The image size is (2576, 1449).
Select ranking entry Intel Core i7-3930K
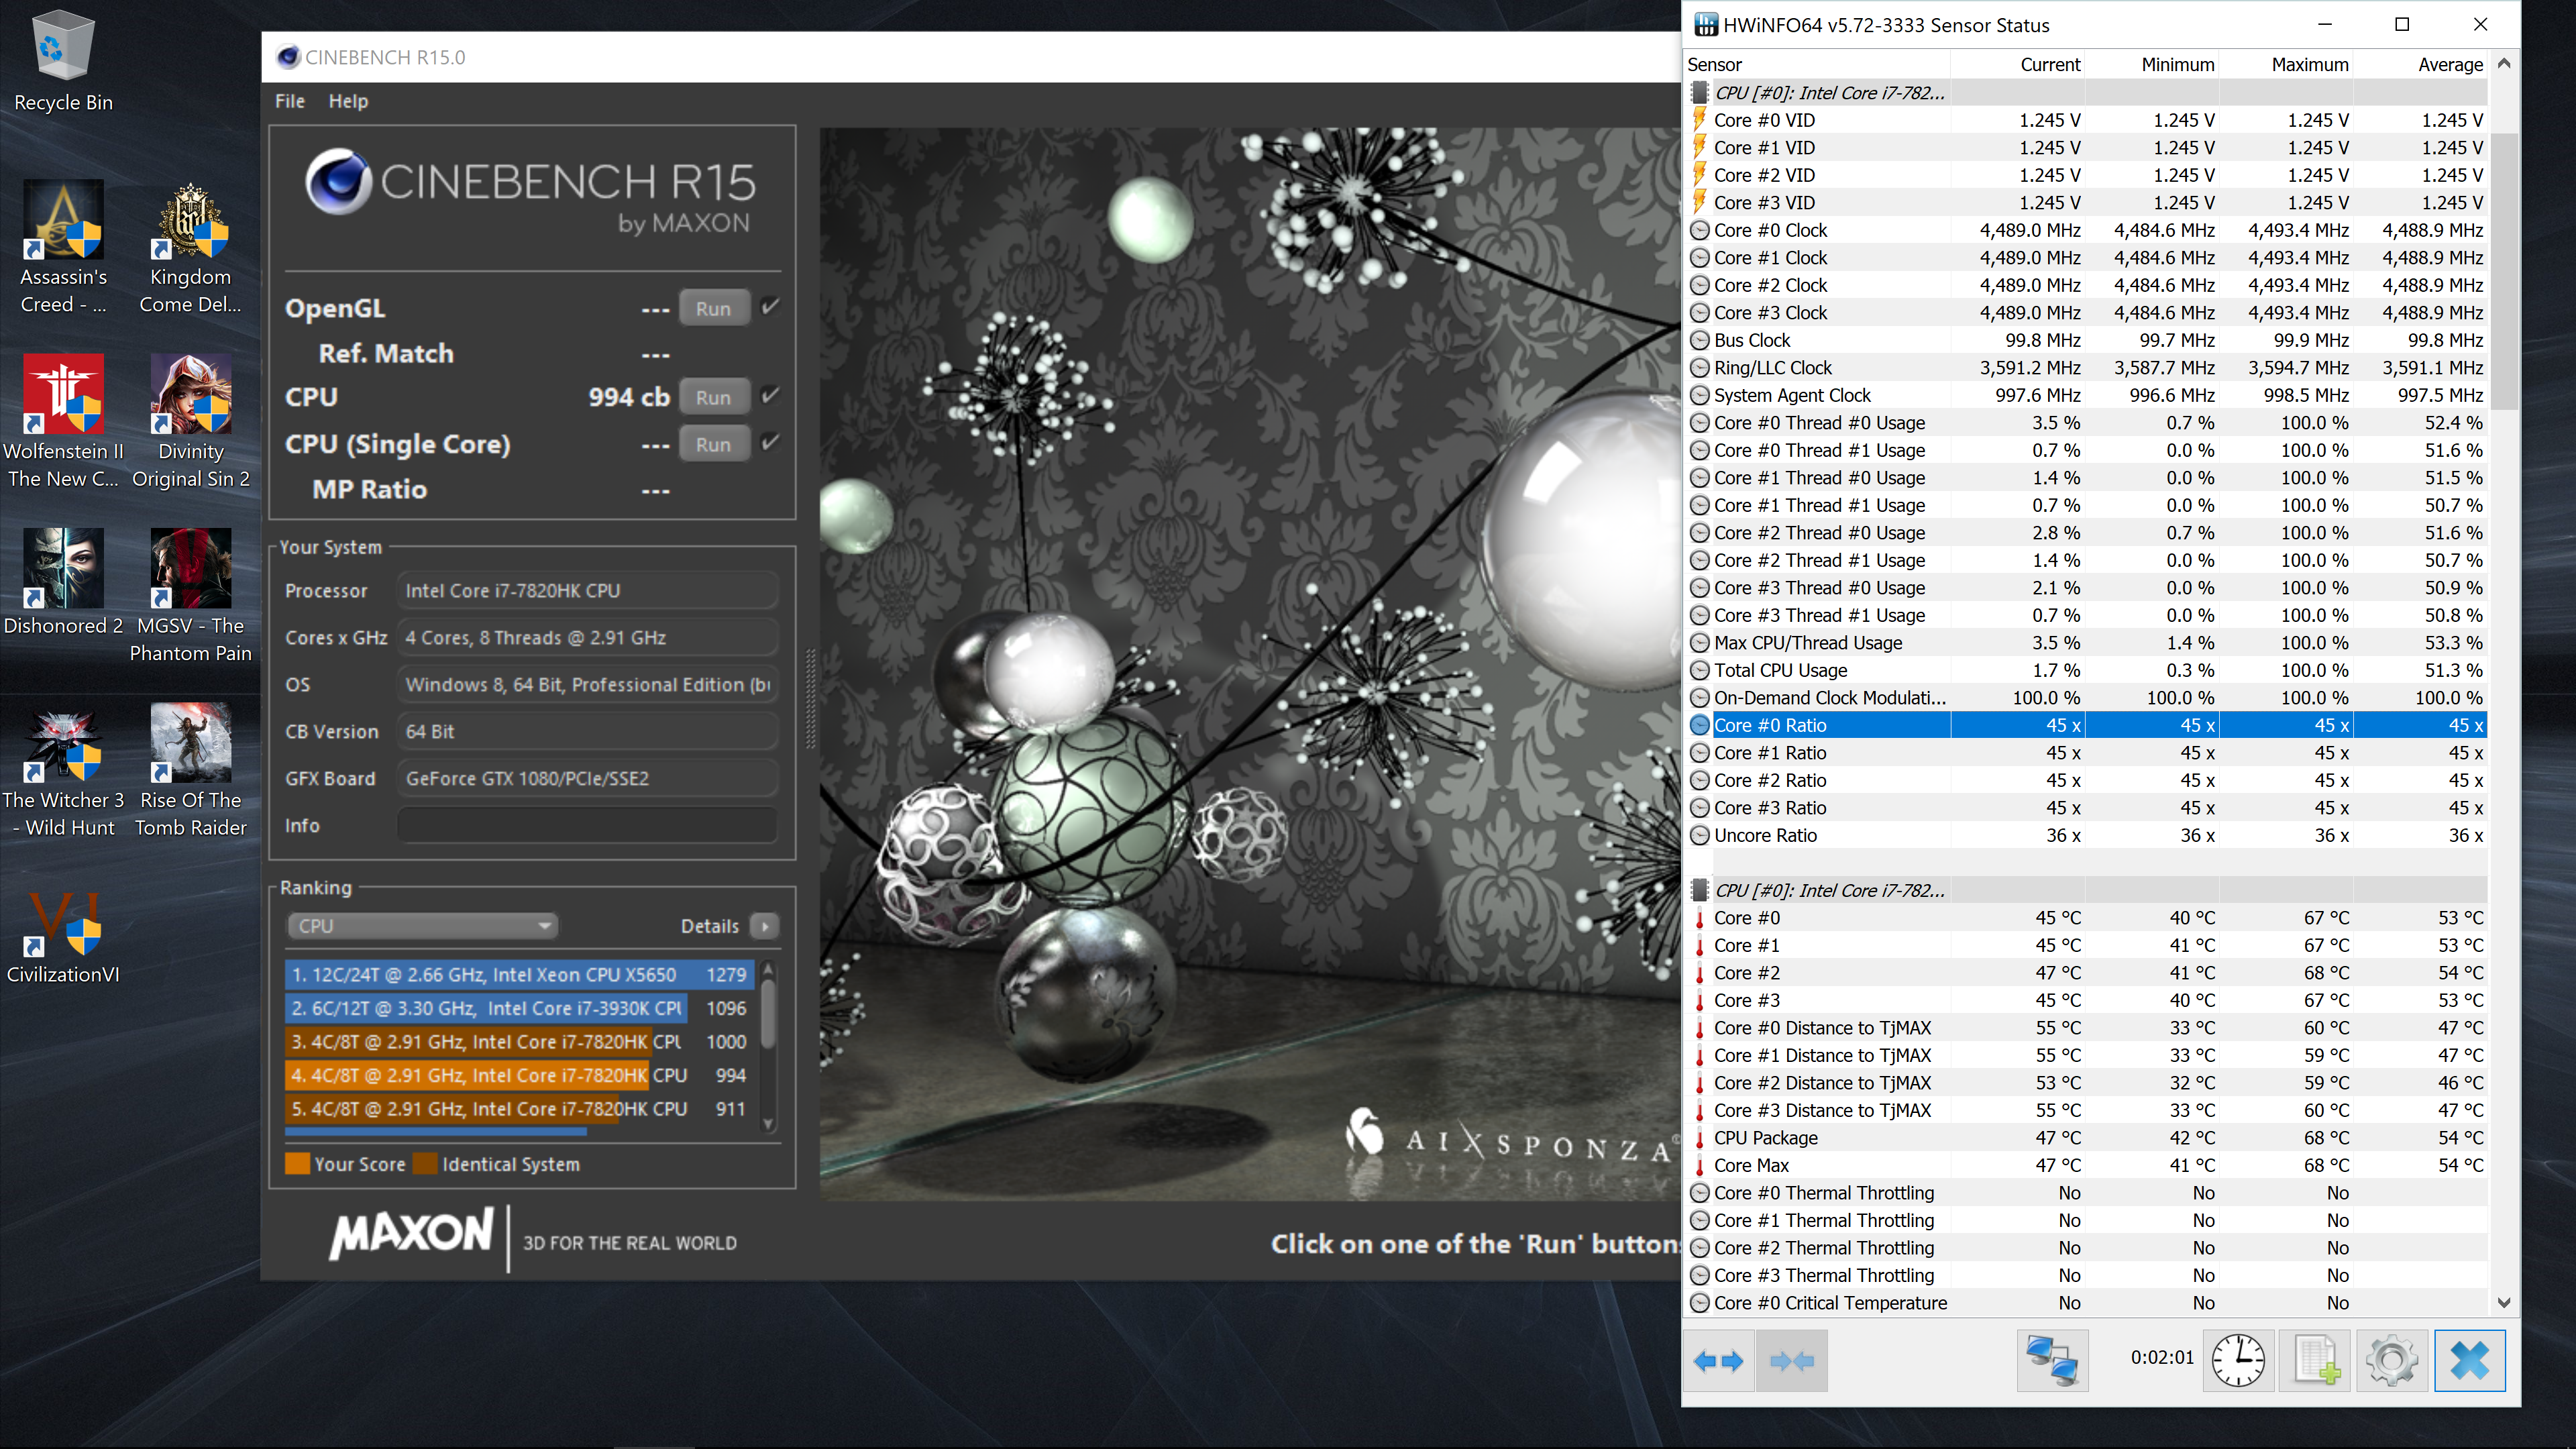coord(519,1008)
